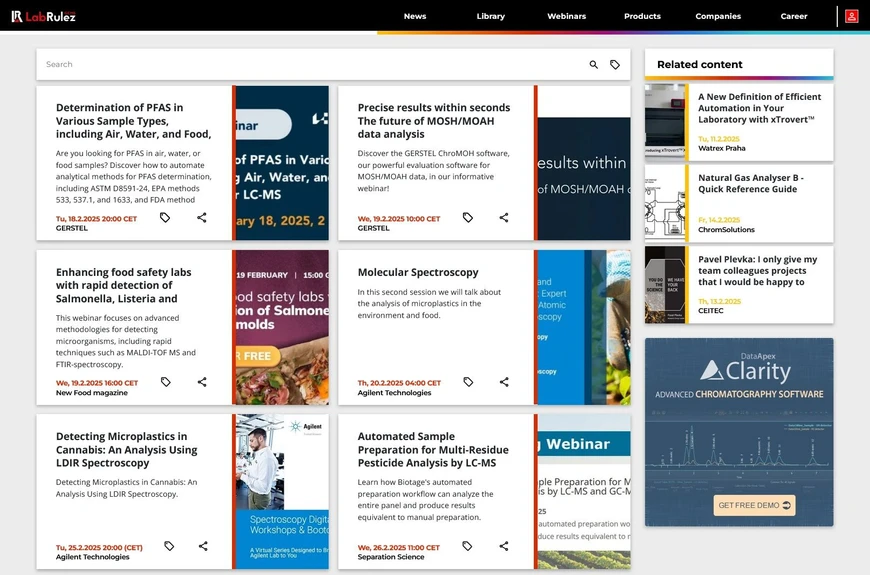Switch to the Webinars section

[566, 16]
